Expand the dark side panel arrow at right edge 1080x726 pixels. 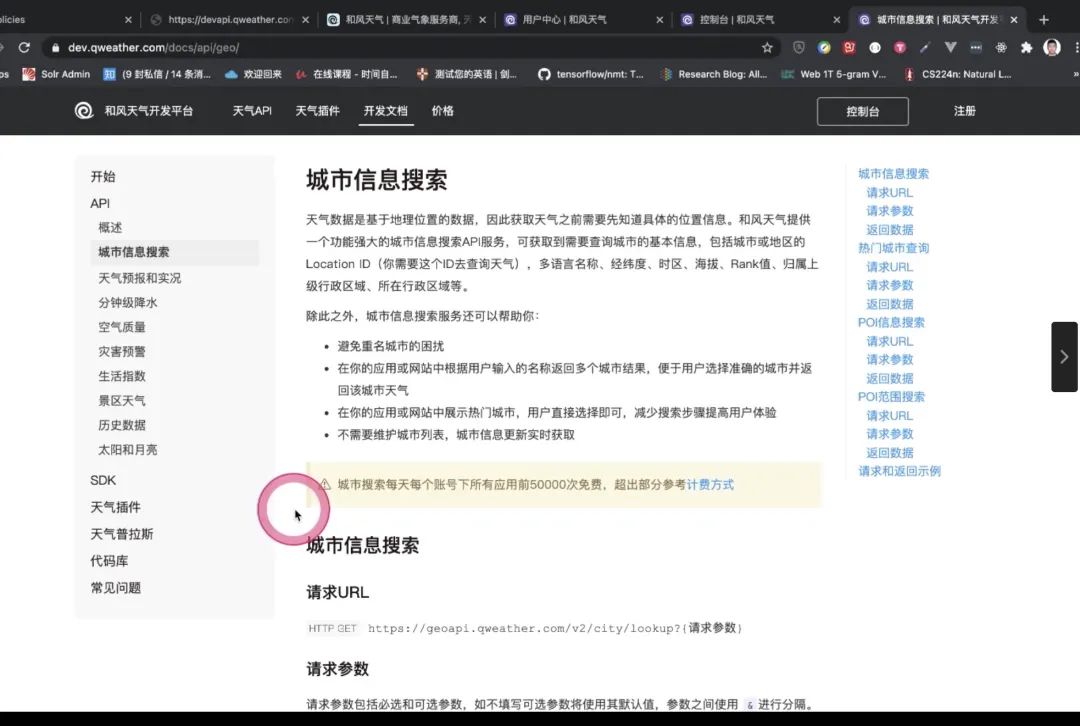(x=1064, y=357)
